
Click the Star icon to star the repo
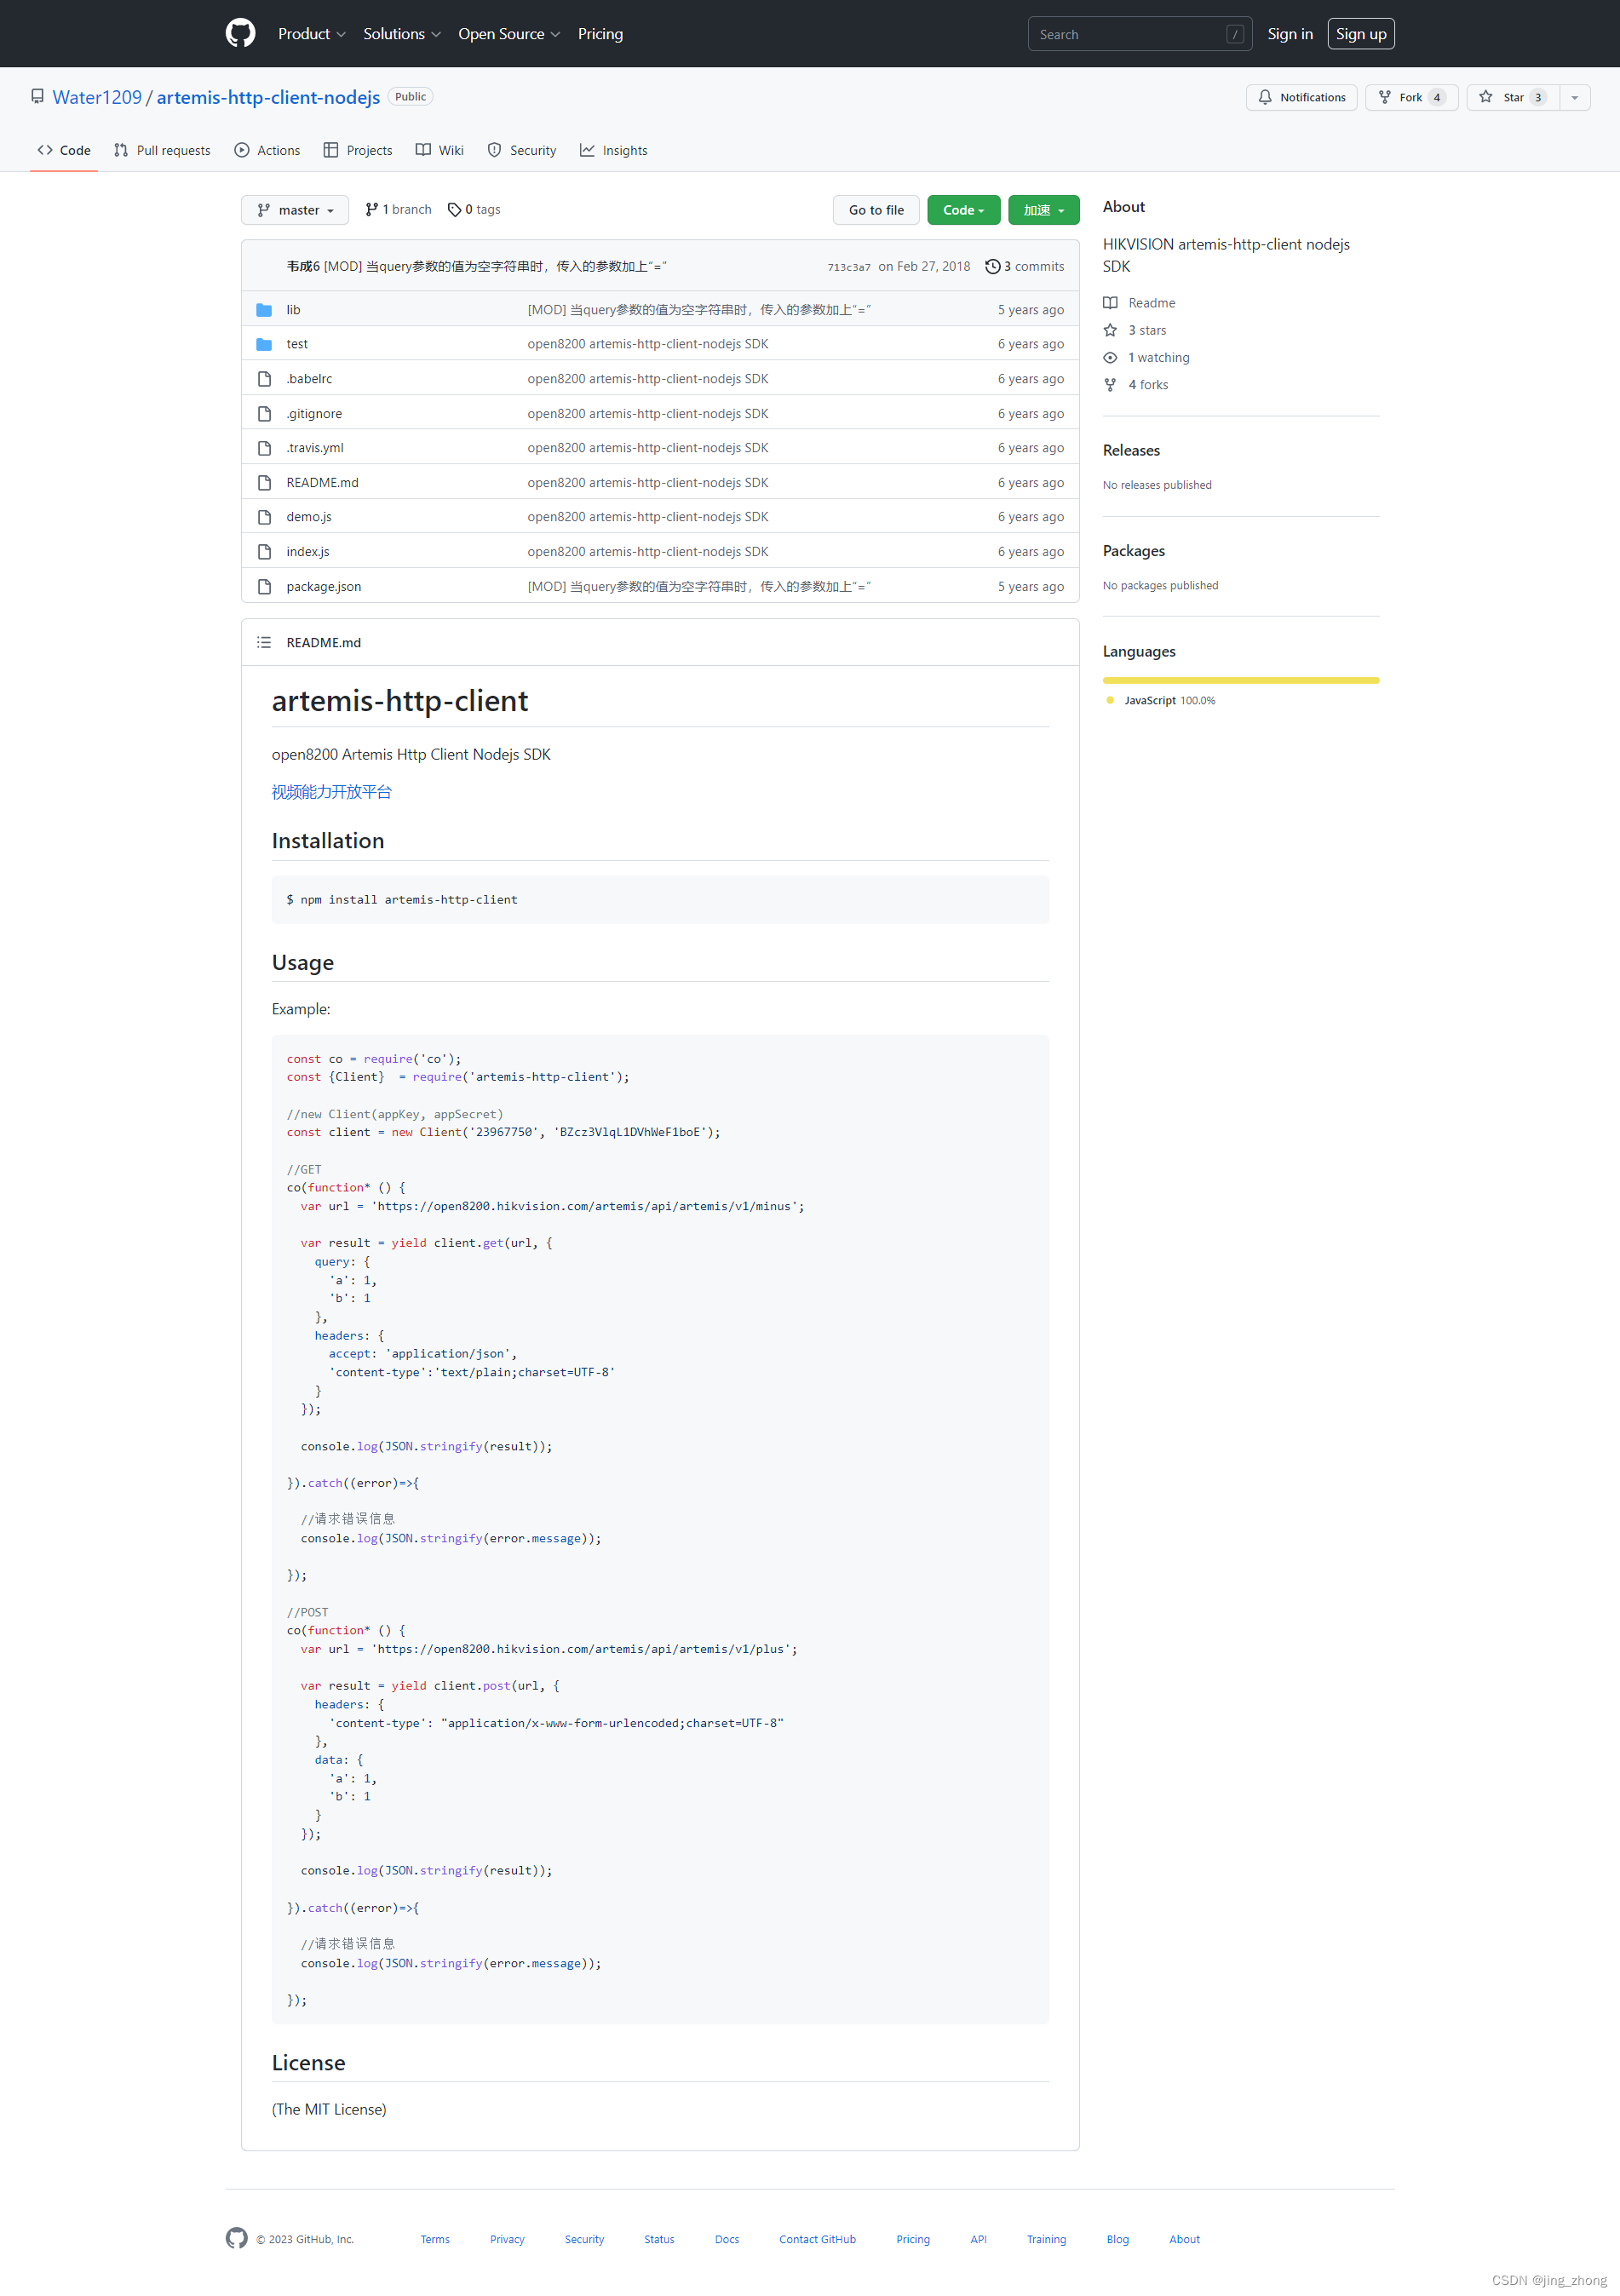1486,97
